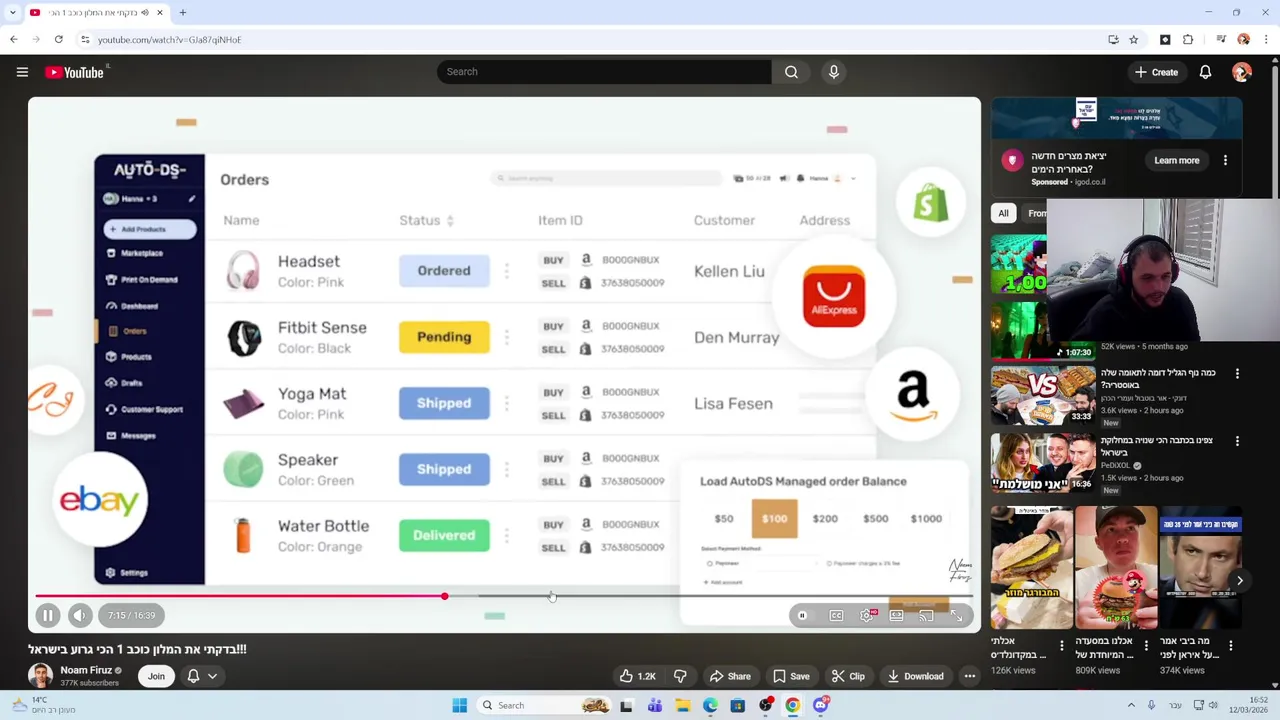The image size is (1280, 720).
Task: Mute the video with the volume icon
Action: click(x=80, y=616)
